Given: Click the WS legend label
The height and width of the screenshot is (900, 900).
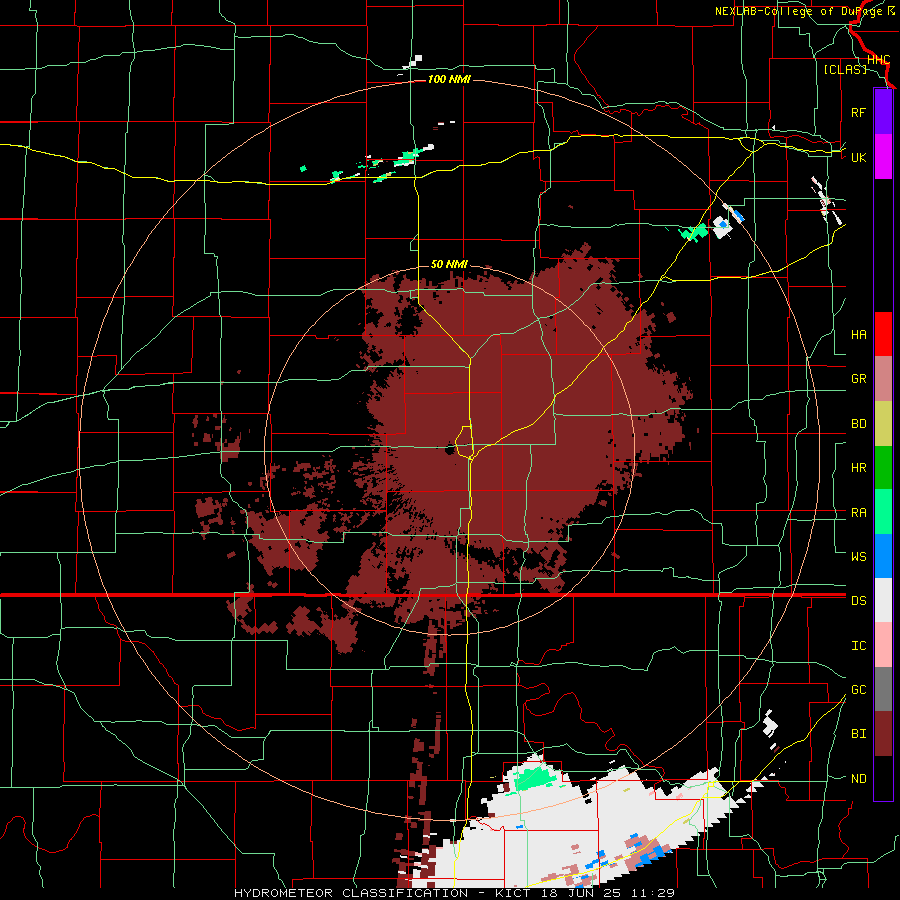Looking at the screenshot, I should pos(858,557).
